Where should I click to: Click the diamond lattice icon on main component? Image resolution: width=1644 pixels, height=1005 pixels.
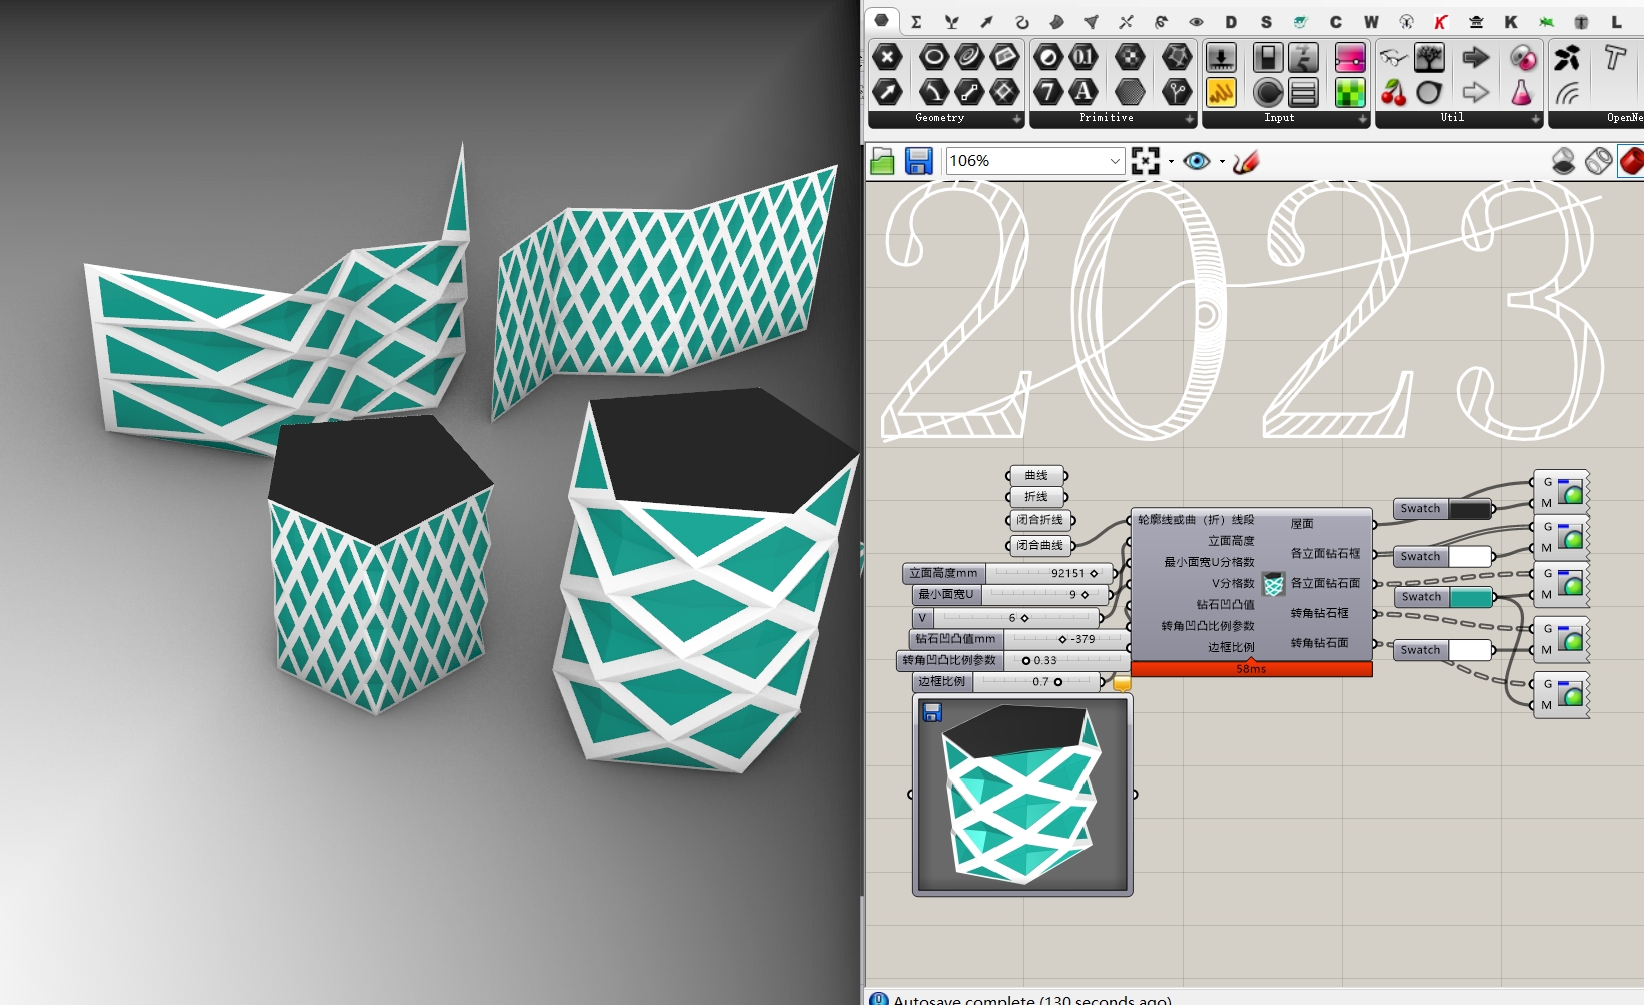(x=1273, y=585)
